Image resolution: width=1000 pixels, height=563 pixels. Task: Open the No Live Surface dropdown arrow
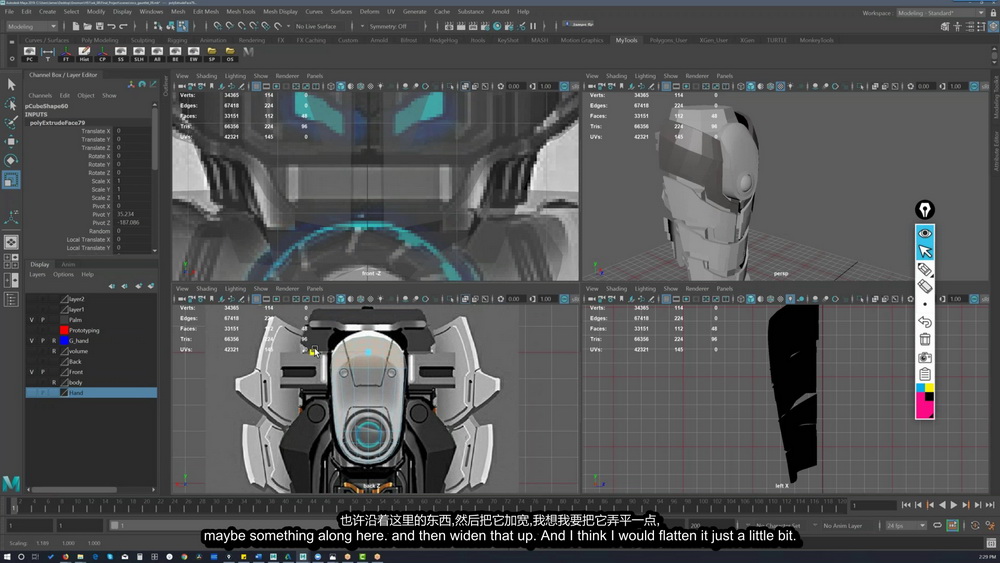(288, 26)
